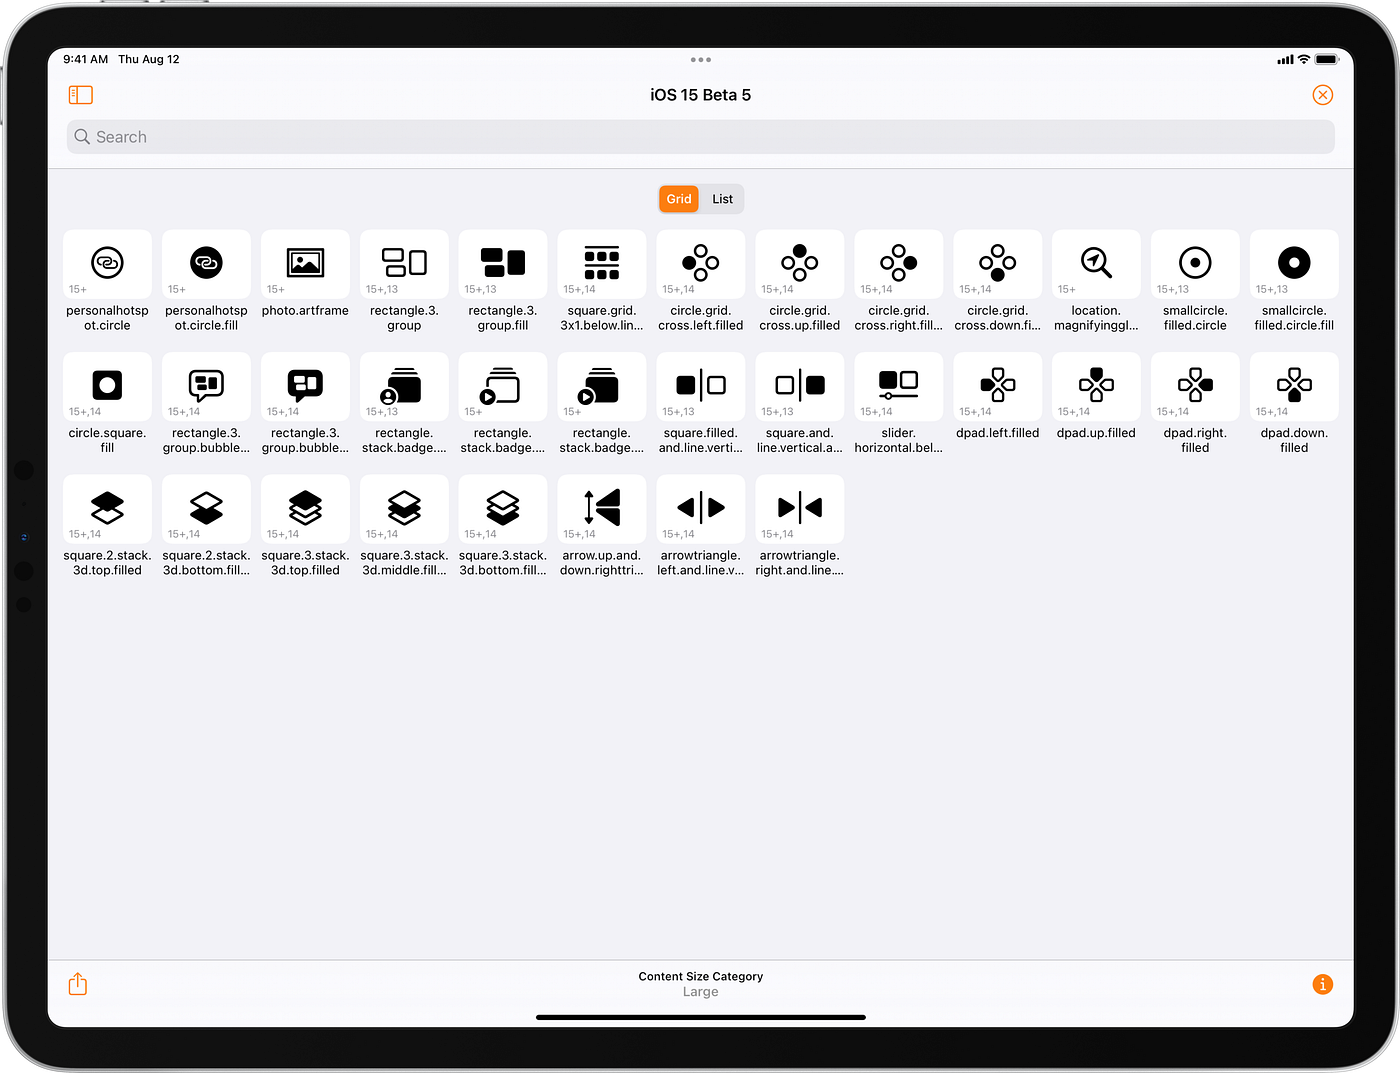Tap the Wi-Fi status icon

pos(1304,60)
